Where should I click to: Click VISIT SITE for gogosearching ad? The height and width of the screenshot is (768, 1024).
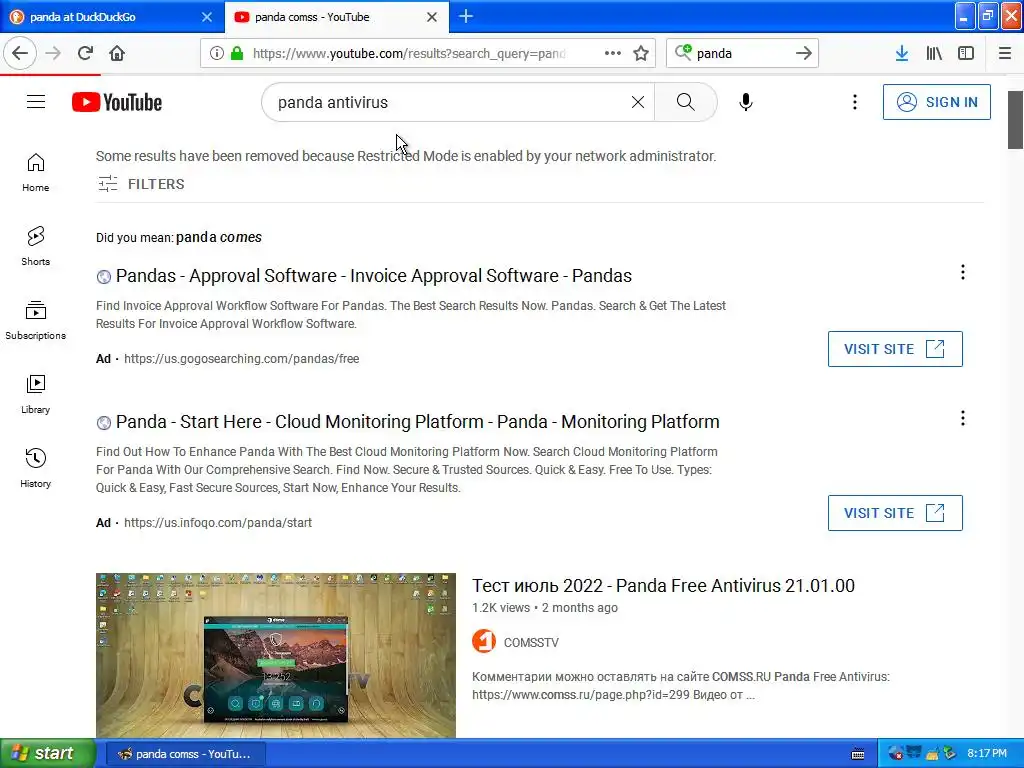click(x=895, y=349)
